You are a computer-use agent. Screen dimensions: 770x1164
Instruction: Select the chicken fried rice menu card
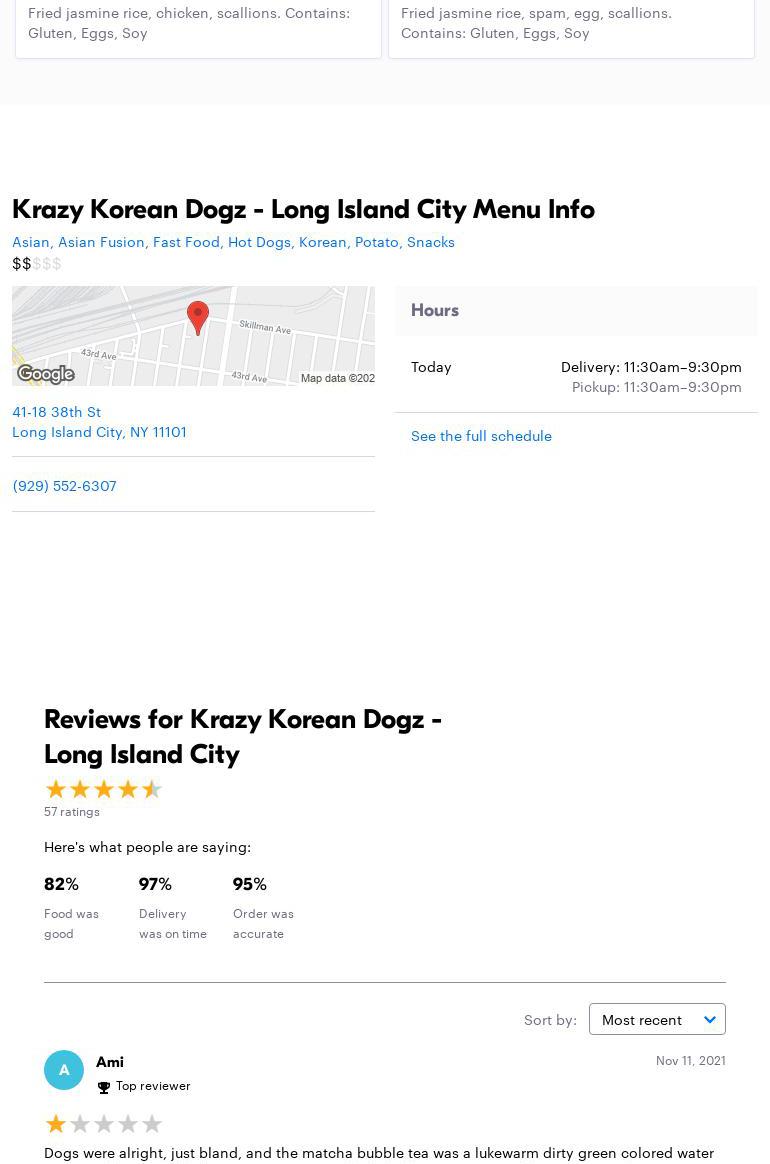[x=198, y=24]
